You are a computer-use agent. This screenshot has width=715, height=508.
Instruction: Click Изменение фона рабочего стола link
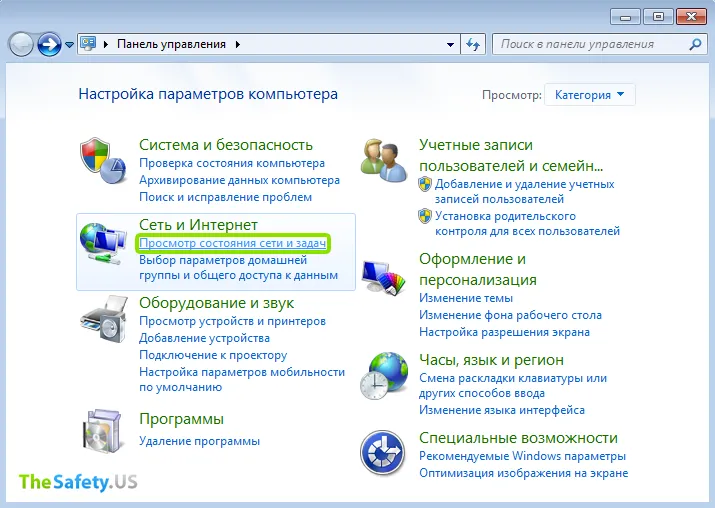tap(510, 315)
